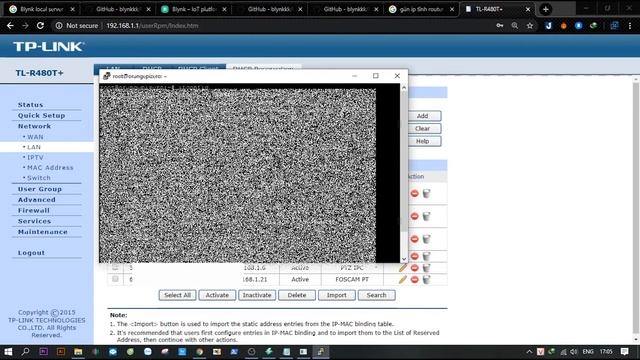The image size is (640, 360).
Task: Switch to the gán ip tĩnh router tab
Action: click(x=421, y=9)
